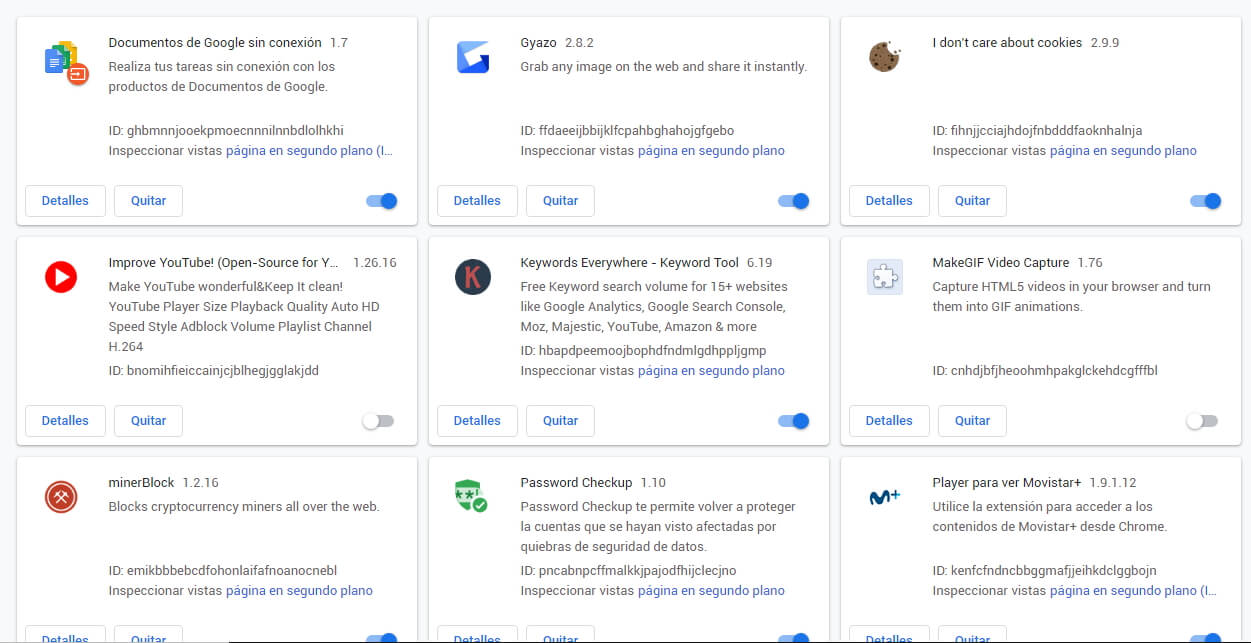Viewport: 1251px width, 643px height.
Task: Remove Documentos de Google with Quitar
Action: click(148, 201)
